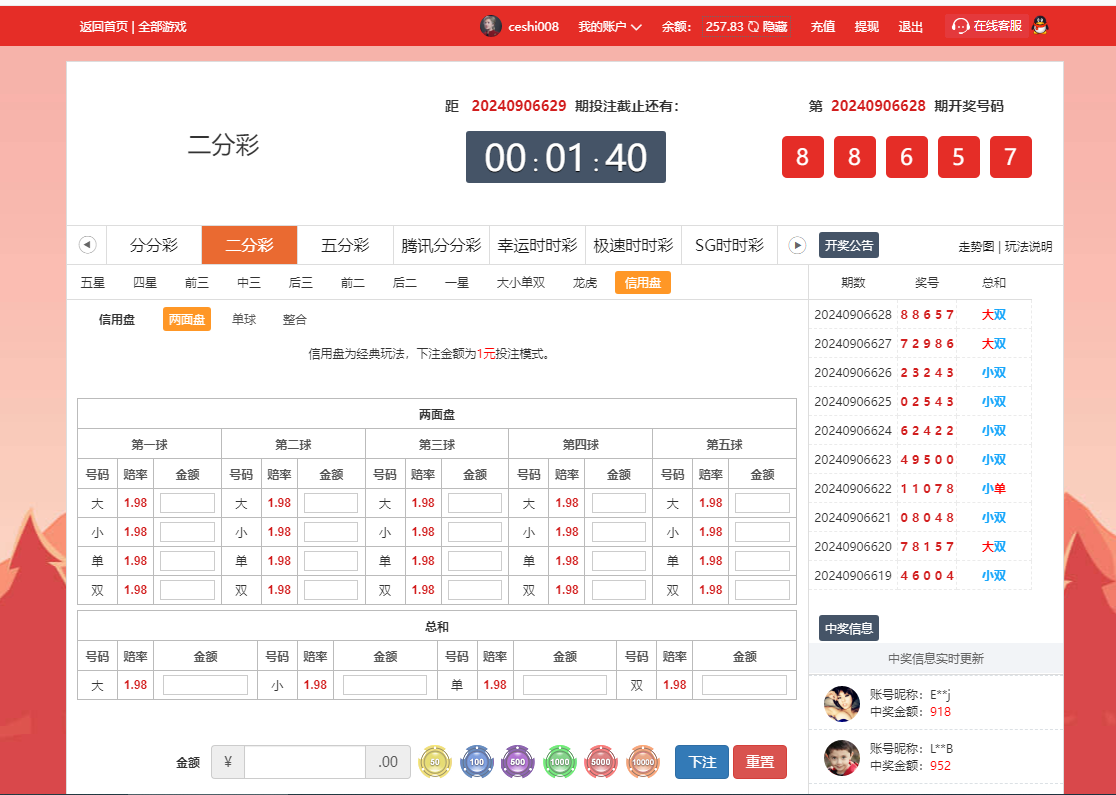The height and width of the screenshot is (795, 1116).
Task: Switch to 分分彩 game tab
Action: pos(154,246)
